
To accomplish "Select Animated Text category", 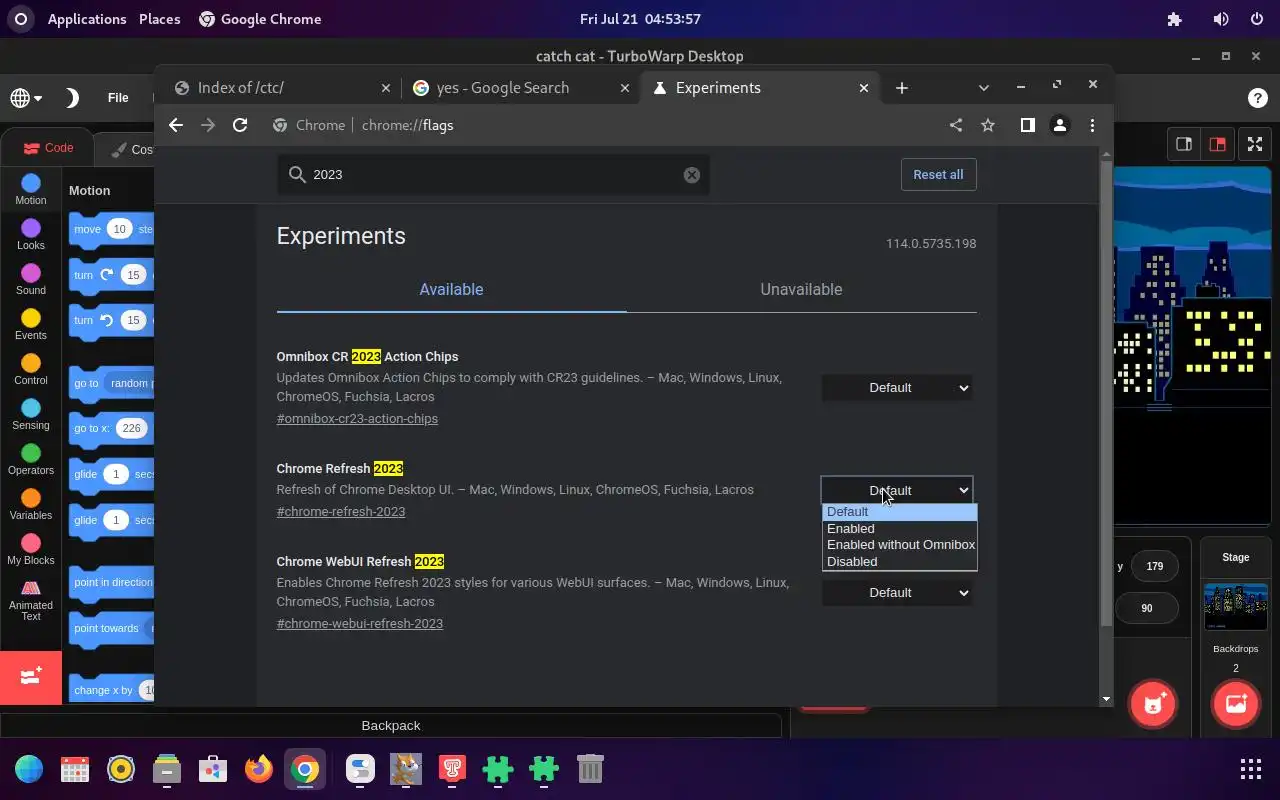I will click(x=31, y=600).
